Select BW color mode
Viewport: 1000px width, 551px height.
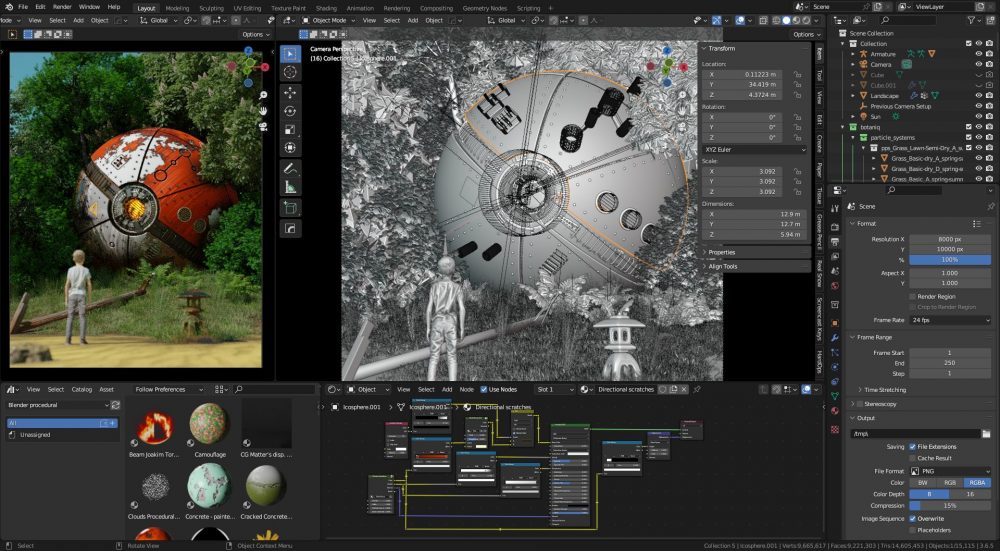point(923,483)
